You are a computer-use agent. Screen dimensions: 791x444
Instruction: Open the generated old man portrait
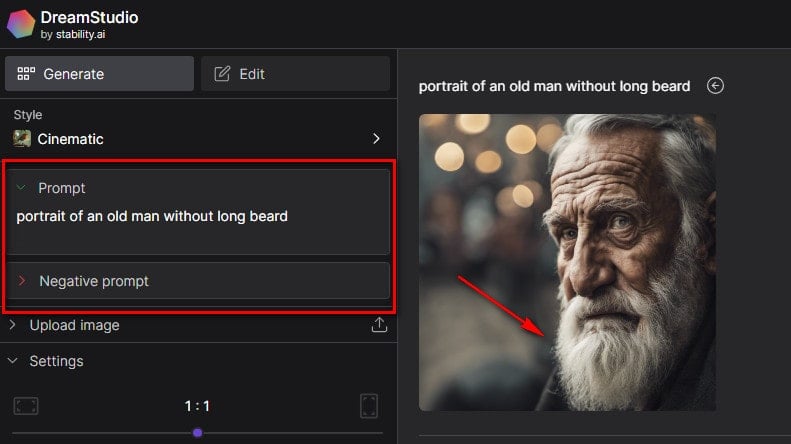(567, 262)
